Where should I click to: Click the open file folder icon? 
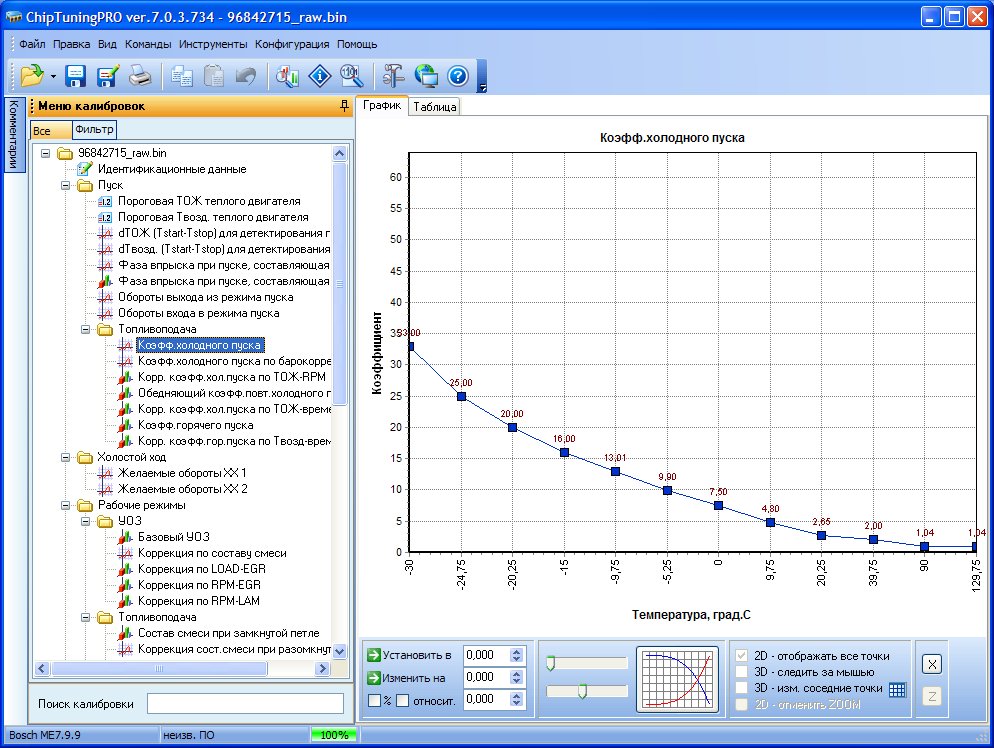(32, 75)
